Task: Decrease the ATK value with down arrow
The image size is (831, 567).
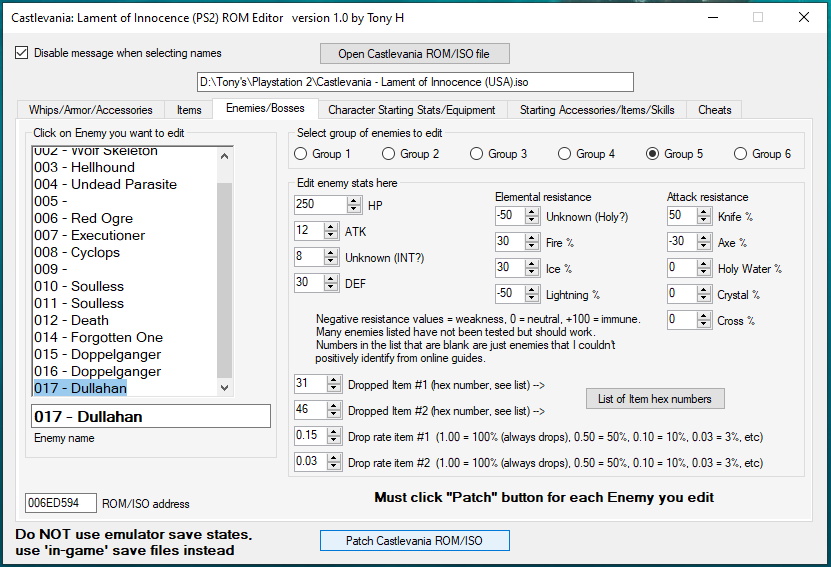Action: coord(332,235)
